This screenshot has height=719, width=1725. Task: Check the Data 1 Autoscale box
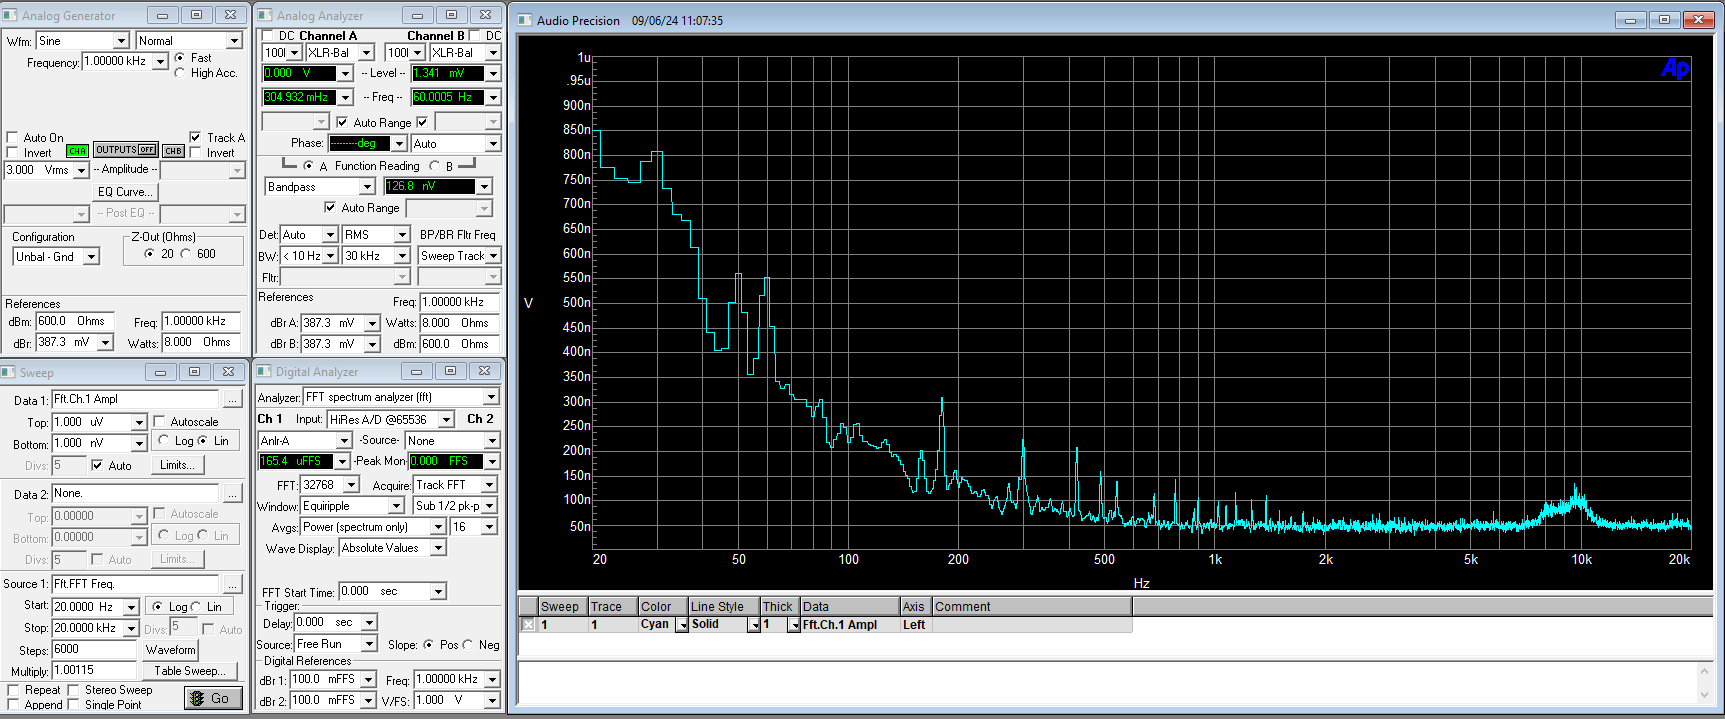pyautogui.click(x=159, y=422)
